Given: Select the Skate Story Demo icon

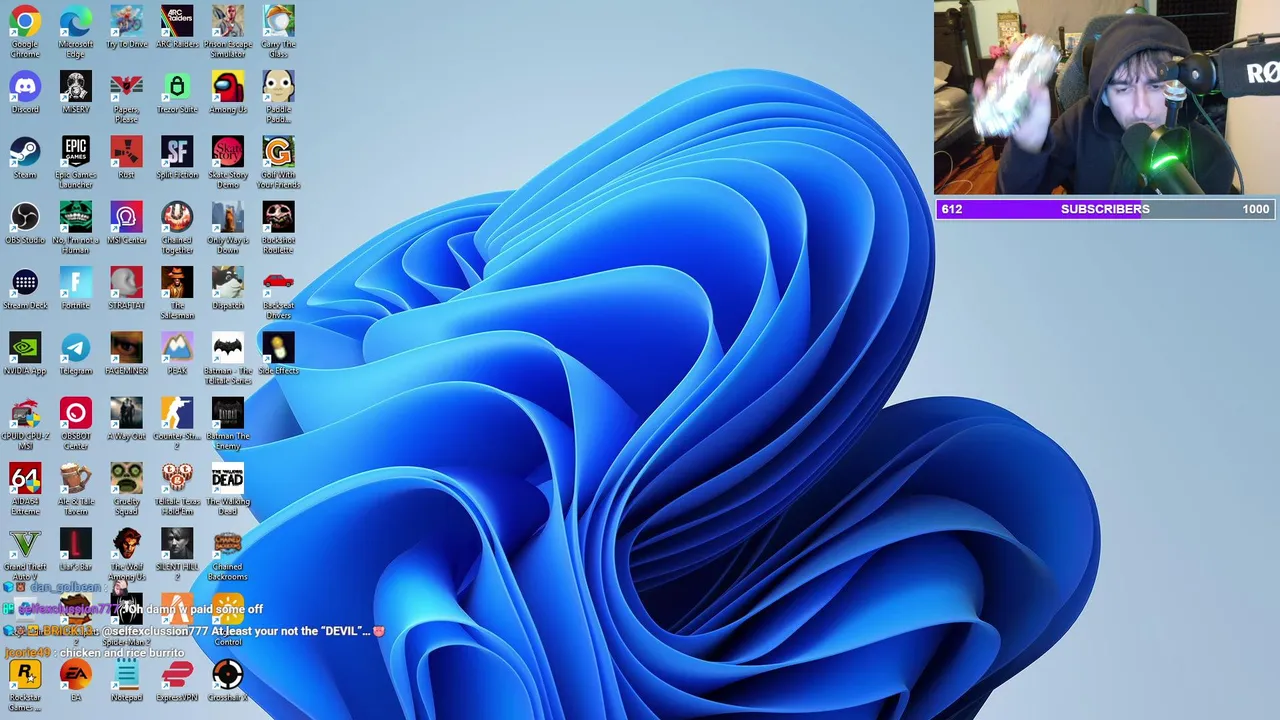Looking at the screenshot, I should coord(228,162).
